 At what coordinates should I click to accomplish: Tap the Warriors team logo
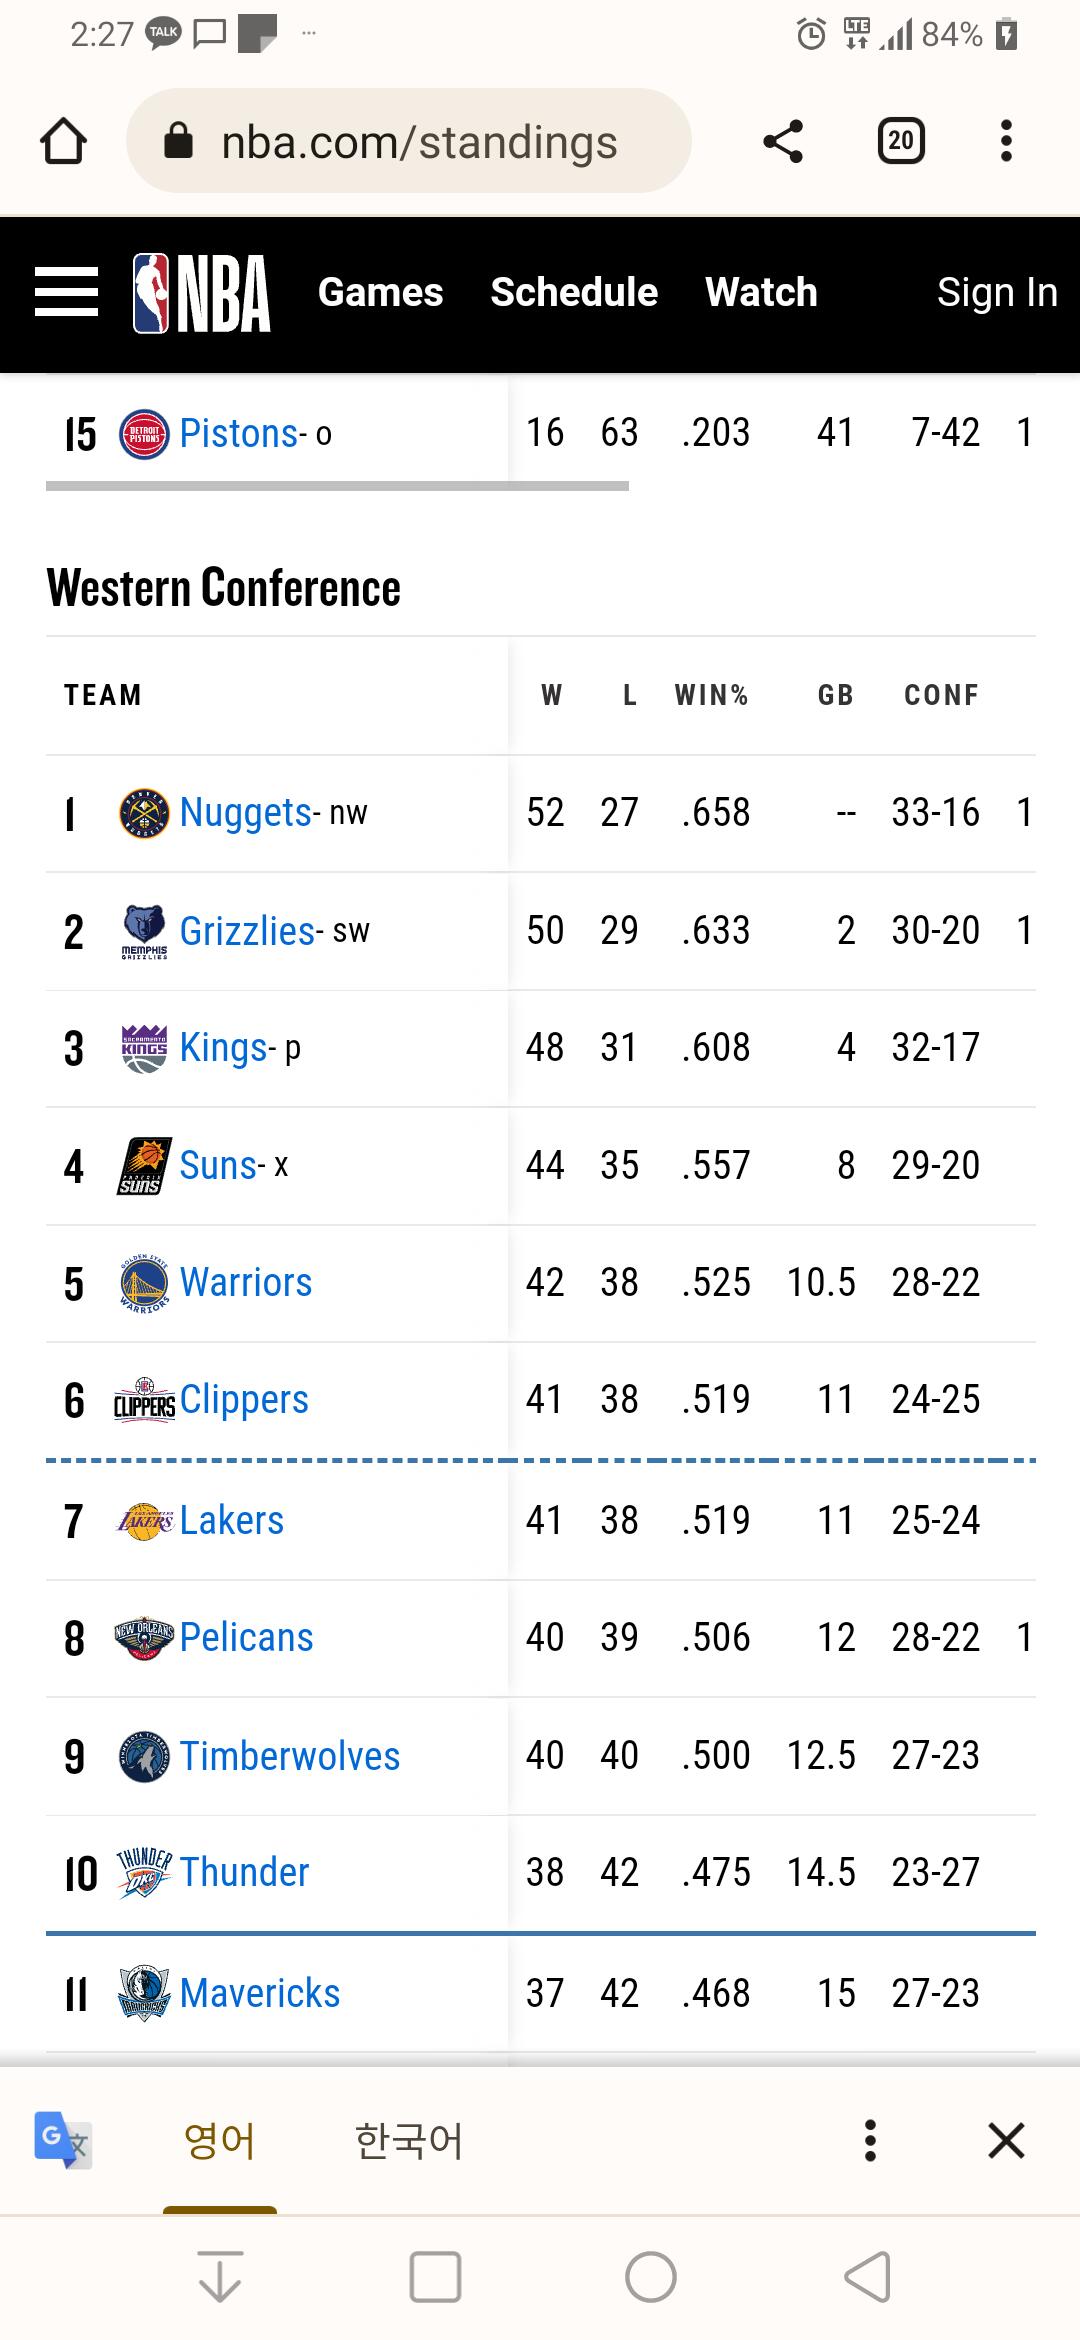coord(144,1283)
